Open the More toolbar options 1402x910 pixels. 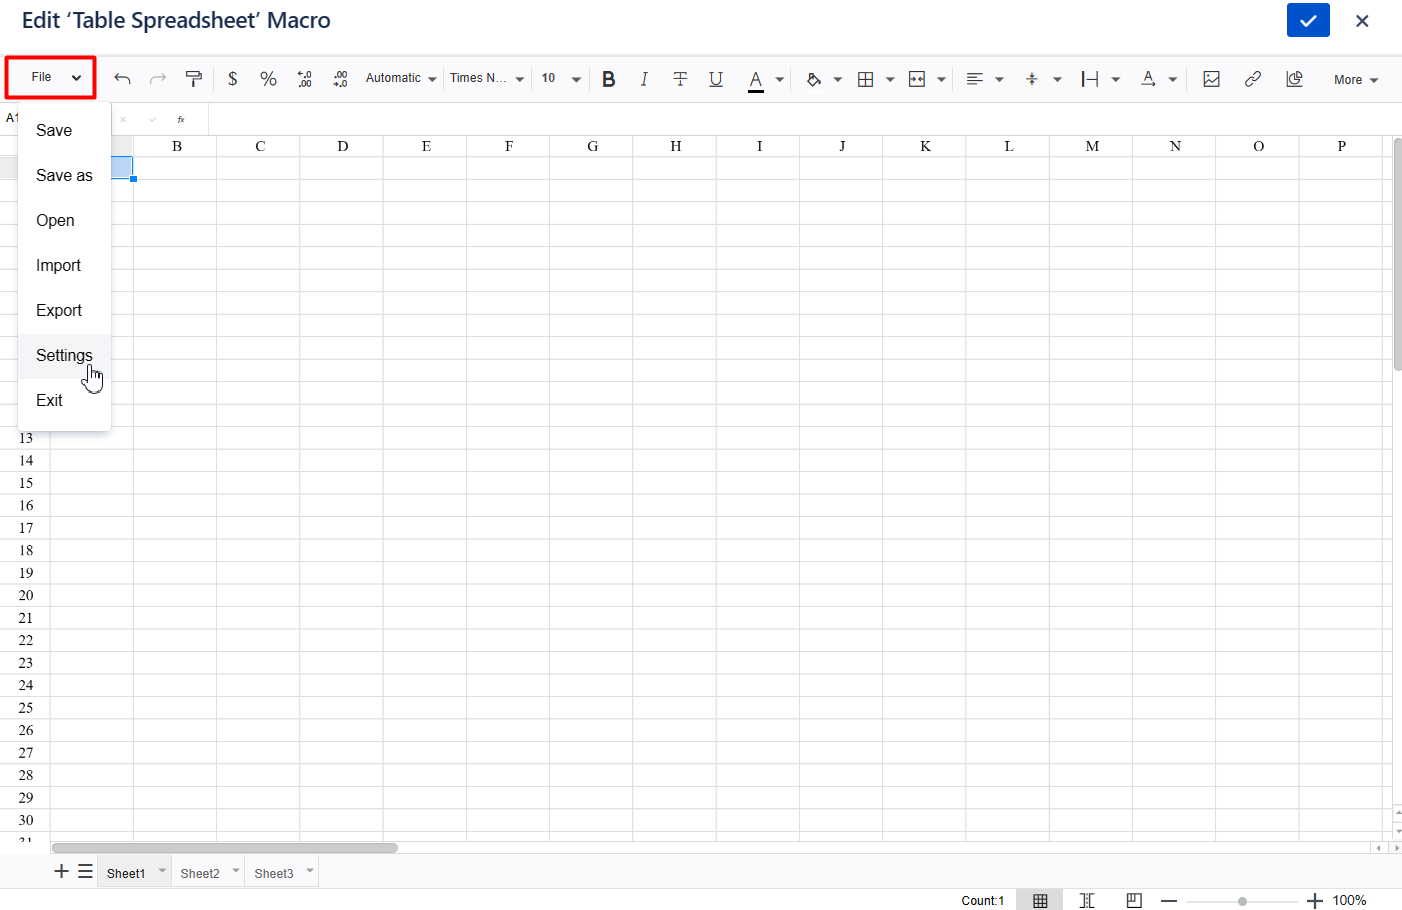click(1355, 80)
